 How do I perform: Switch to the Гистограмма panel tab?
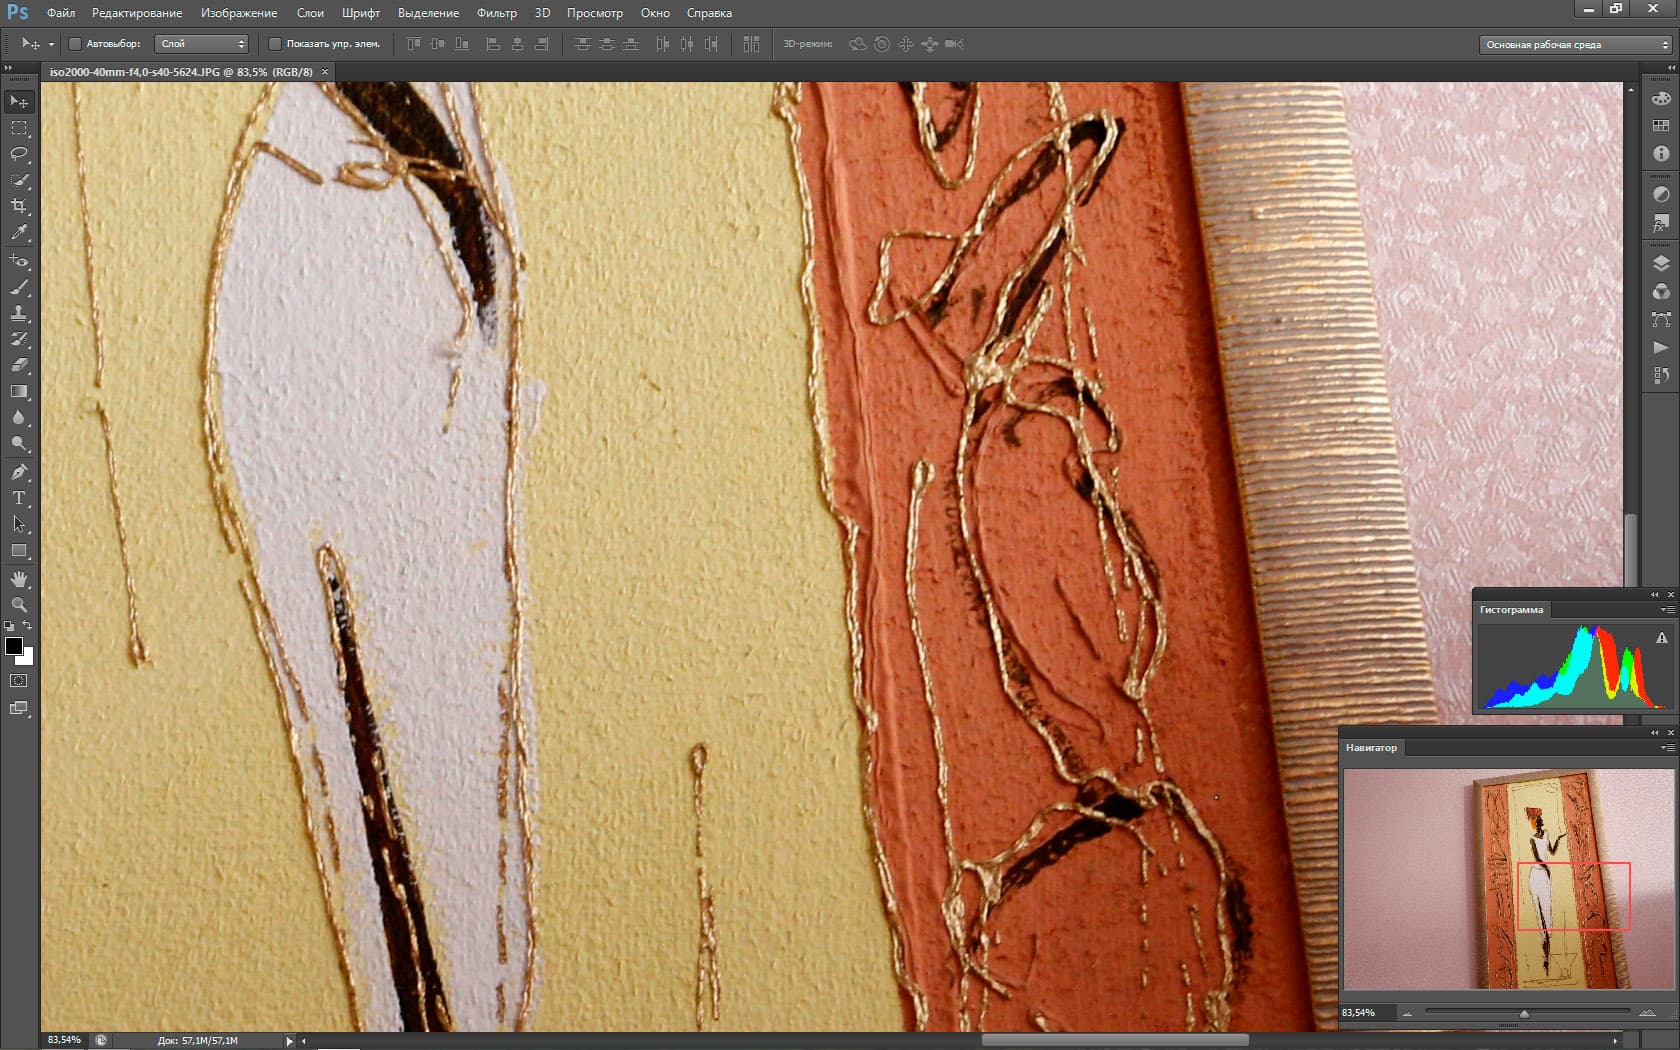click(1511, 610)
